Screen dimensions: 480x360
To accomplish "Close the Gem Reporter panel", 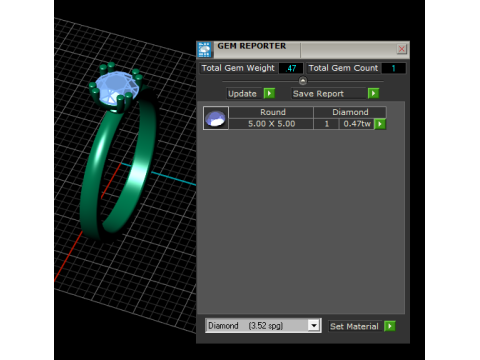I will coord(402,49).
